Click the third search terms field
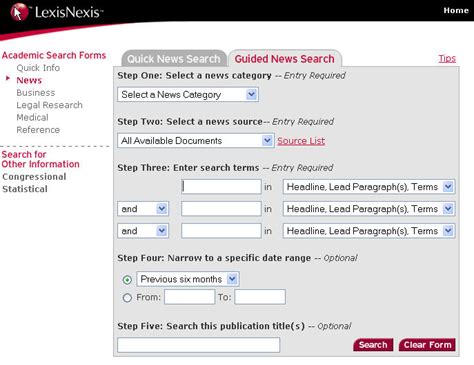The width and height of the screenshot is (474, 365). (x=221, y=231)
